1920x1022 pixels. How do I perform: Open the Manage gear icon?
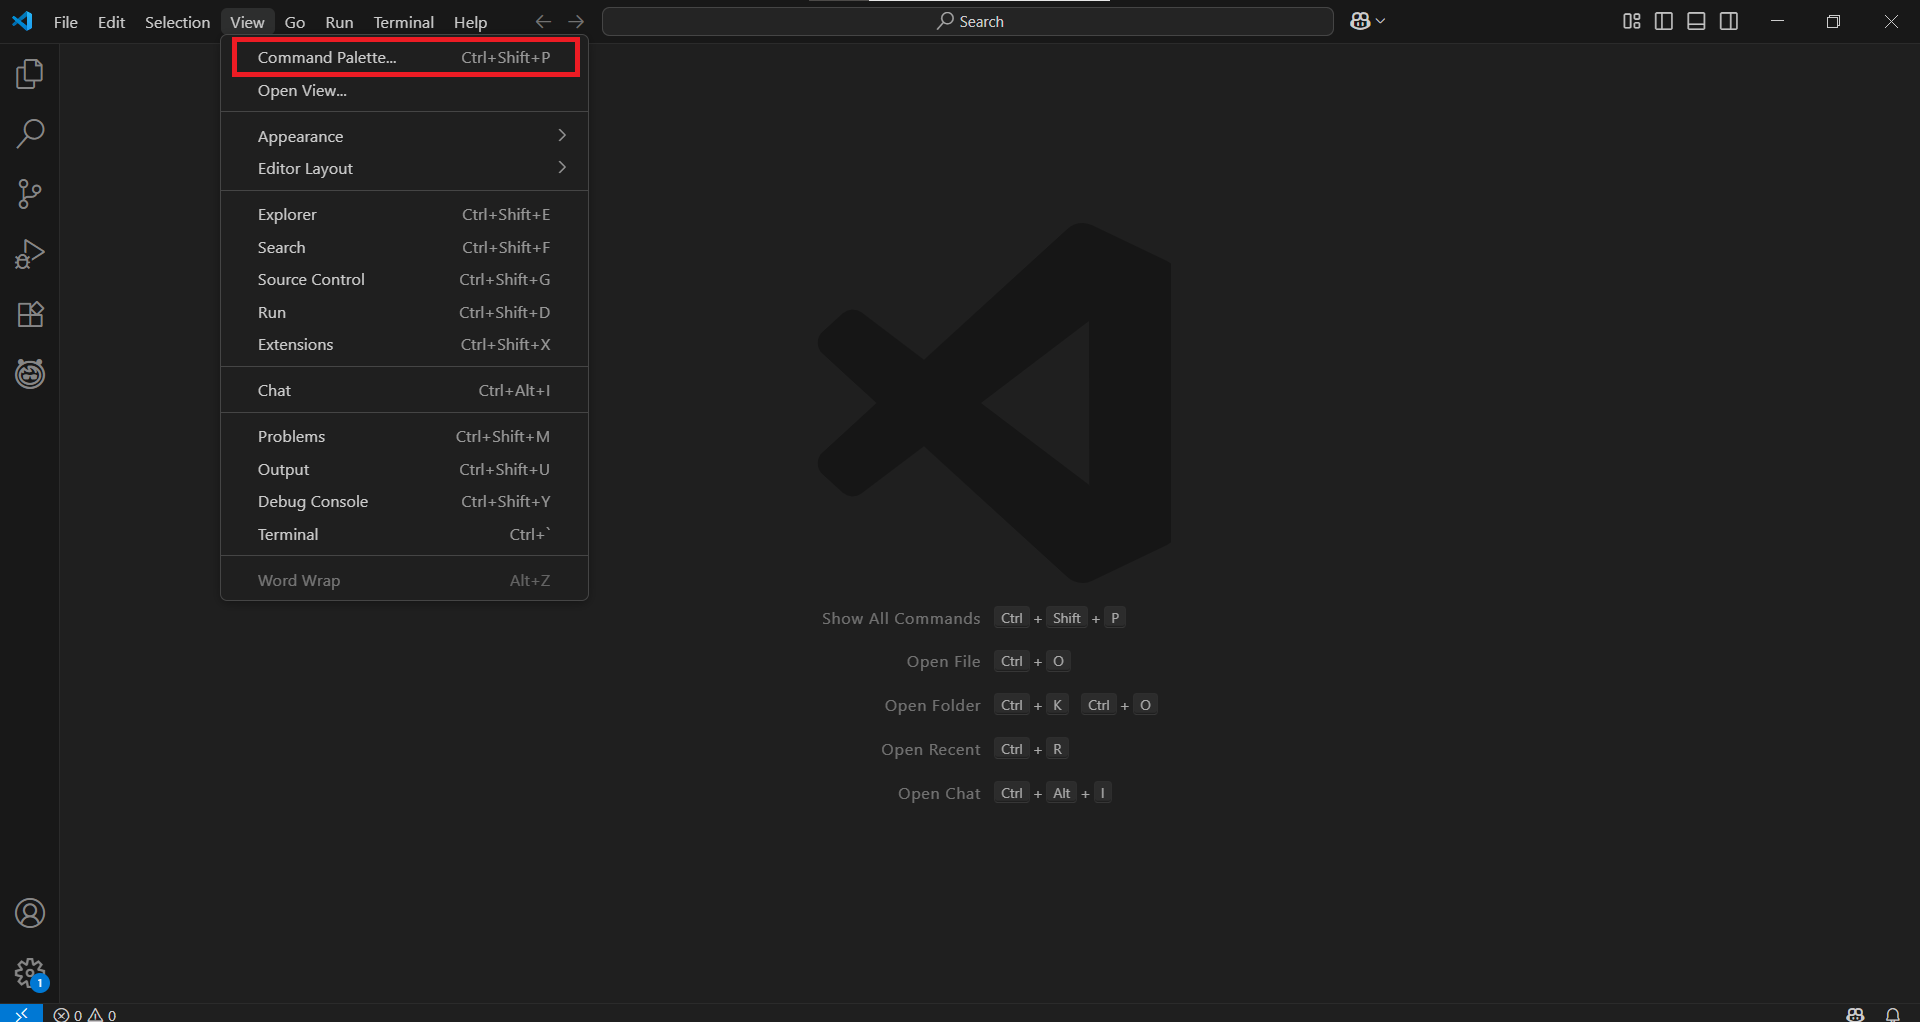(x=30, y=973)
